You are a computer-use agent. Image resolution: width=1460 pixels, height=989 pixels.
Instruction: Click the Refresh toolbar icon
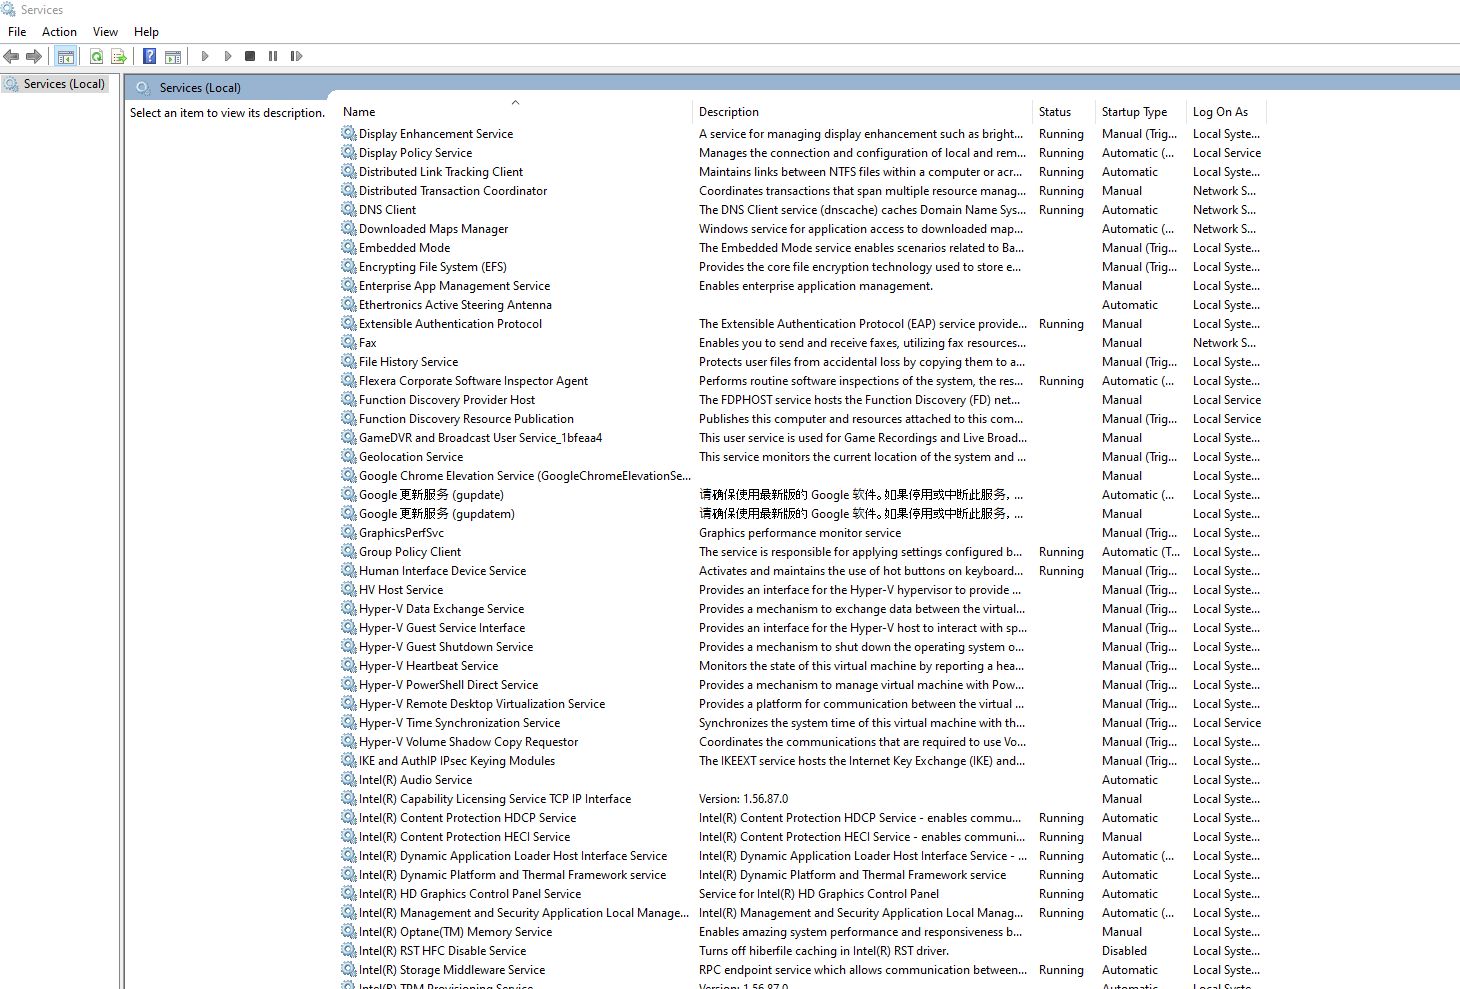click(x=97, y=57)
